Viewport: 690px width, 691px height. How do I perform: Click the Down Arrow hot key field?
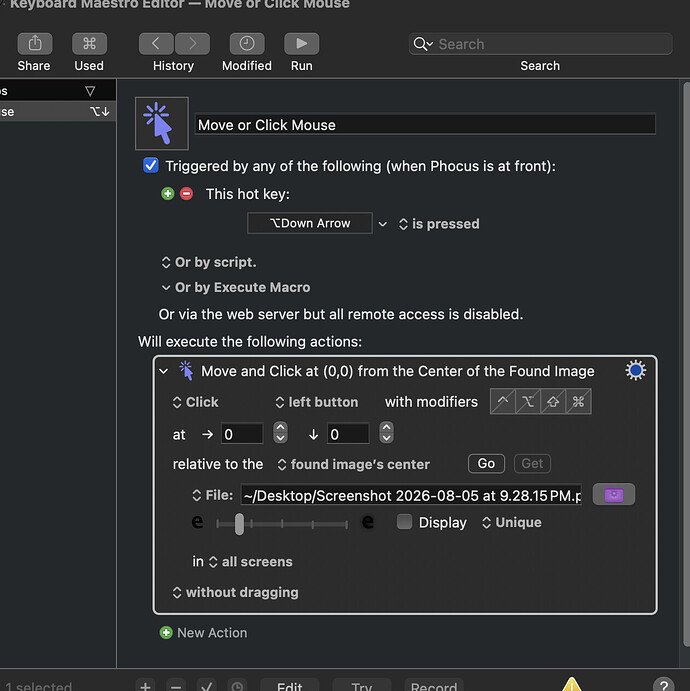310,223
